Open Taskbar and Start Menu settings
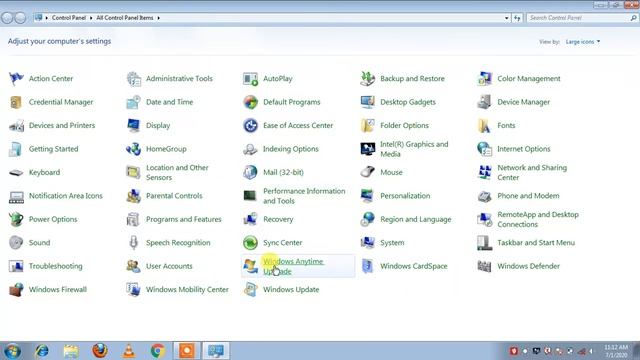This screenshot has width=640, height=360. click(536, 242)
